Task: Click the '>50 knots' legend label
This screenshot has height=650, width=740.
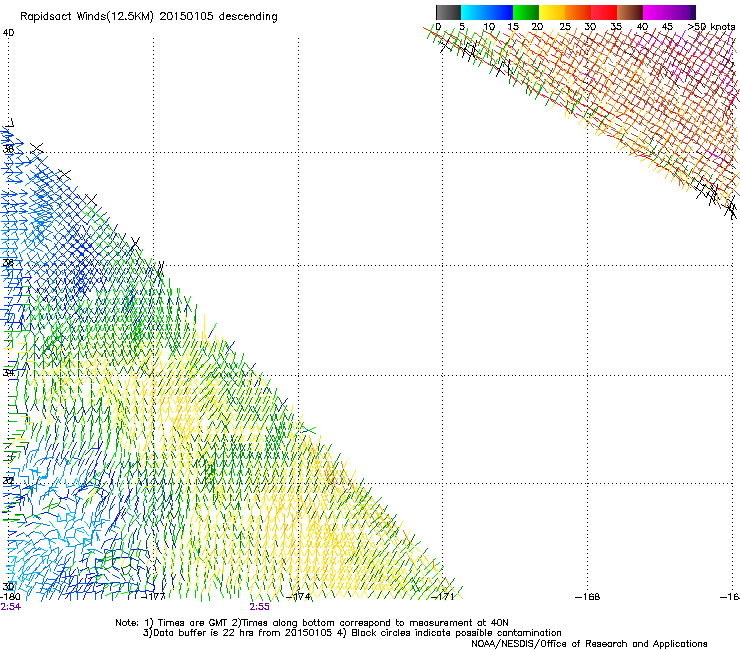Action: 712,27
